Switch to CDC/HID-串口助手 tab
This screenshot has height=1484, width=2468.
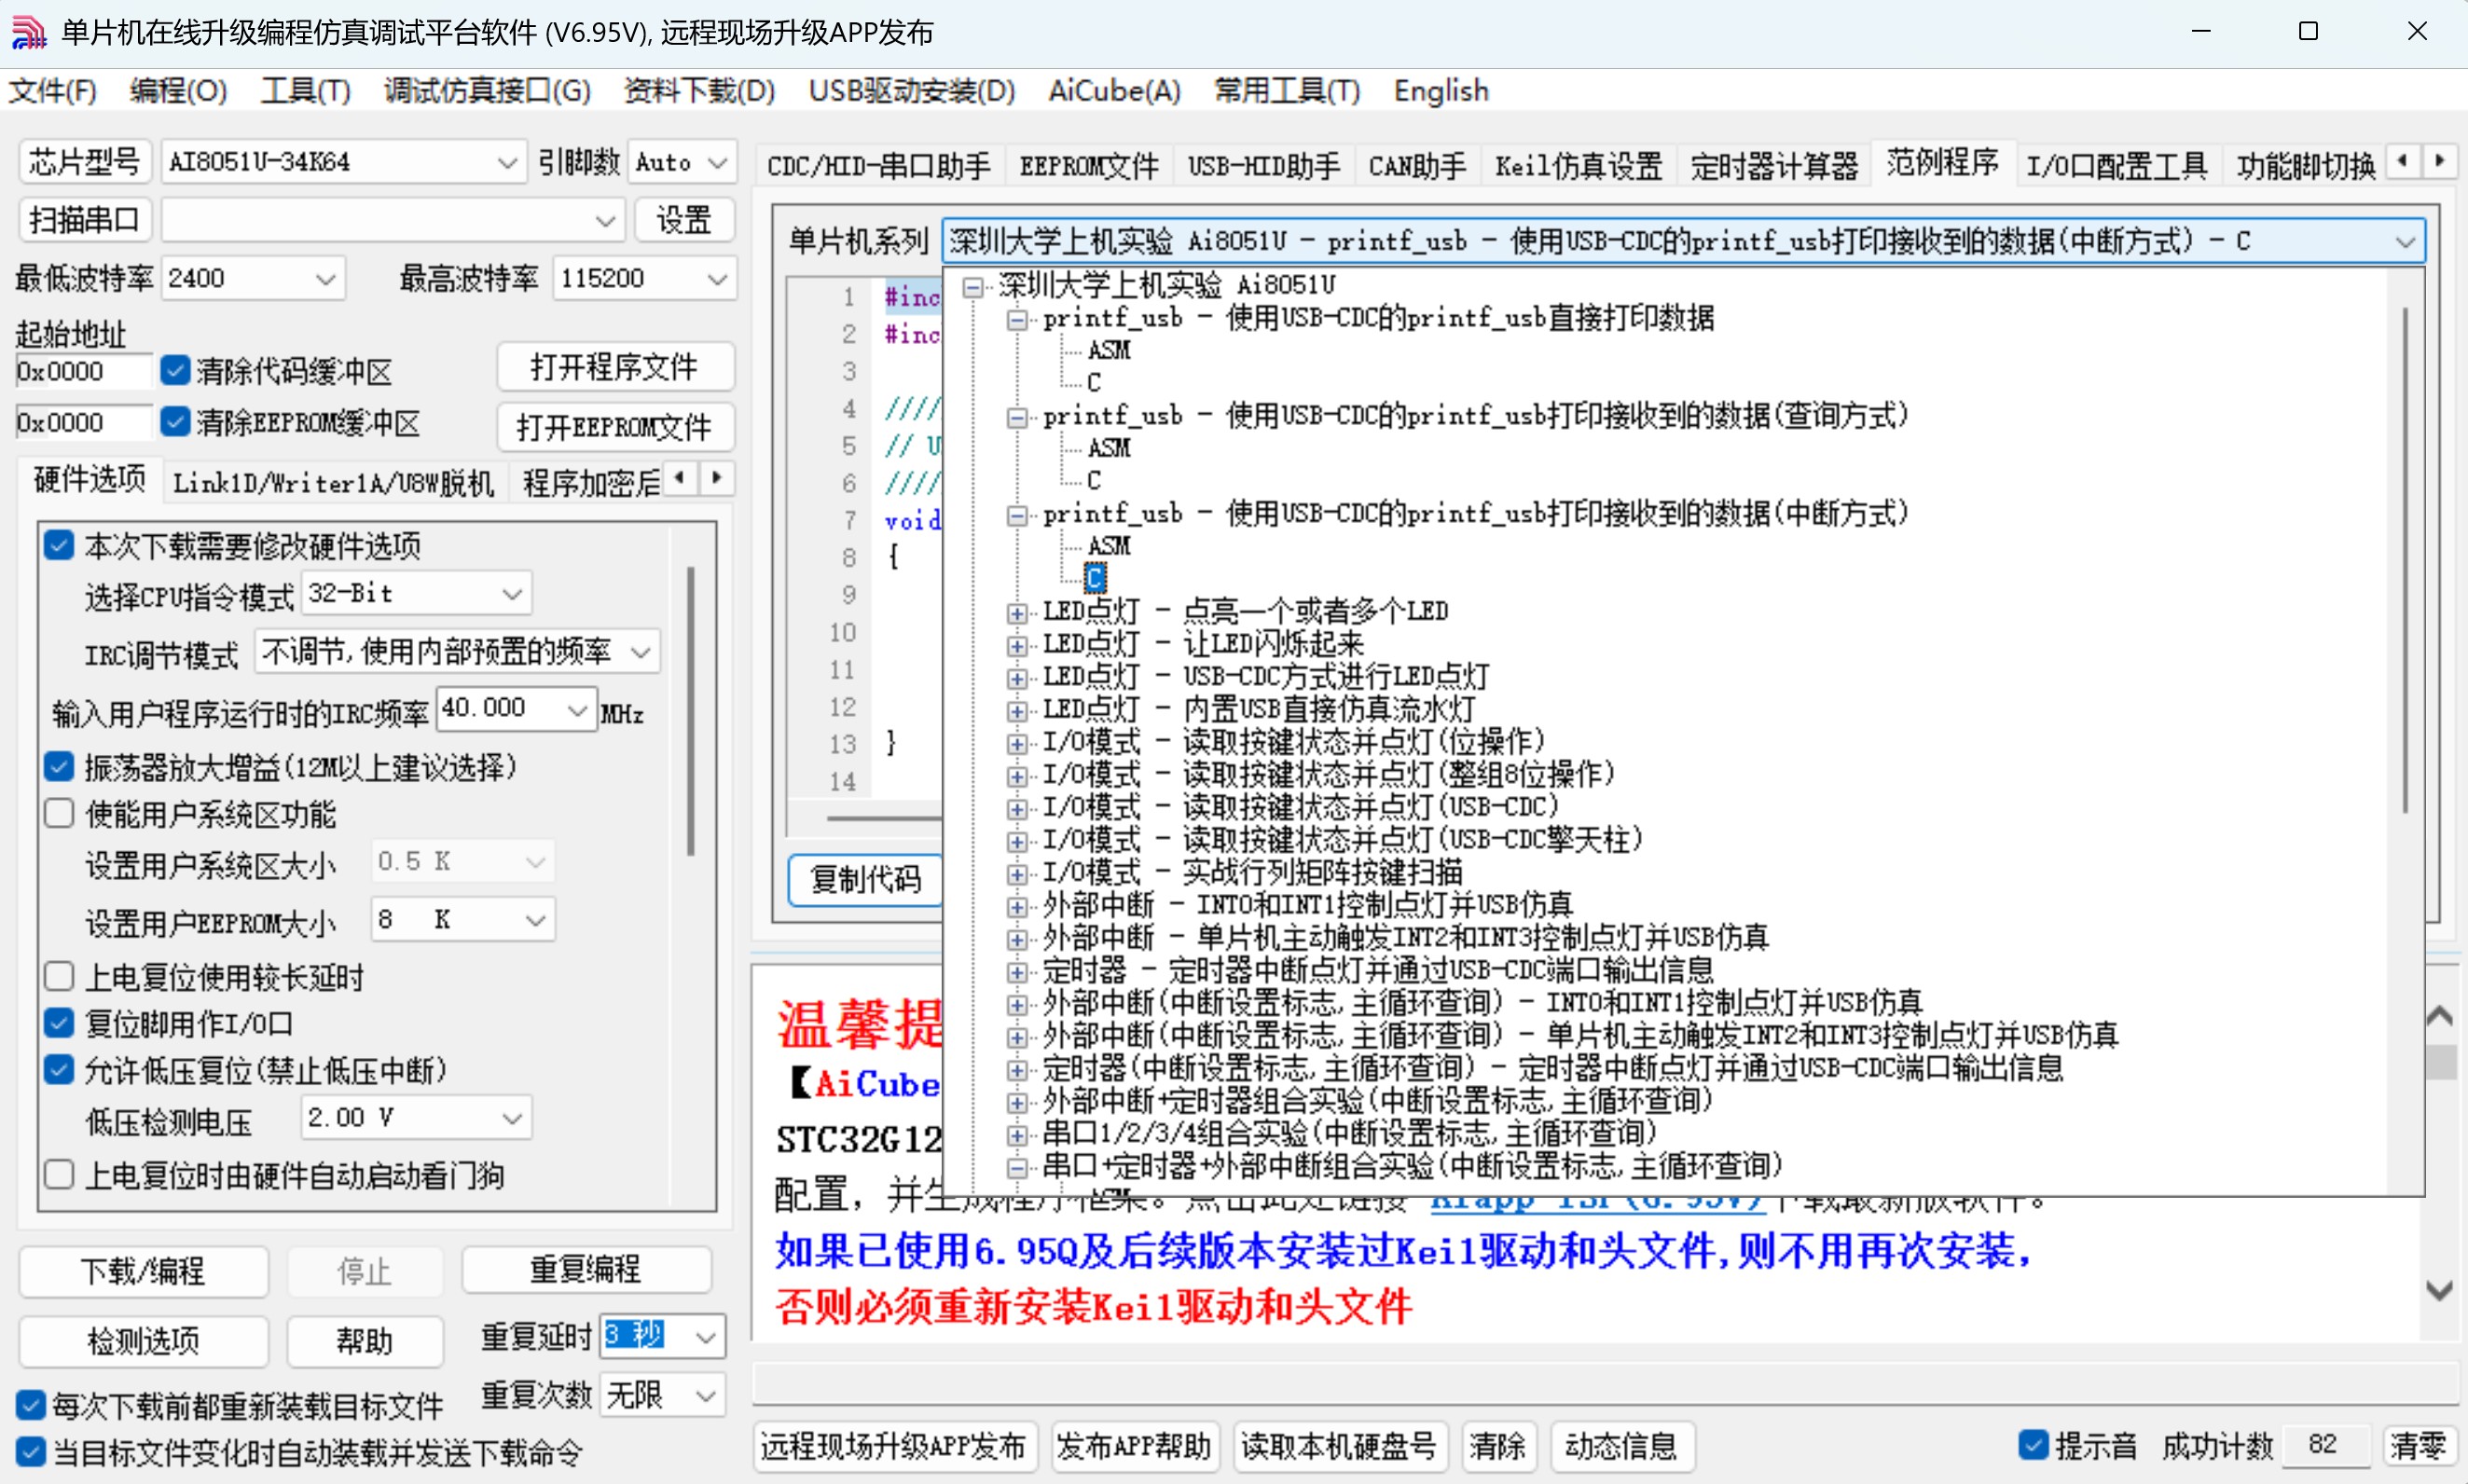pos(878,165)
